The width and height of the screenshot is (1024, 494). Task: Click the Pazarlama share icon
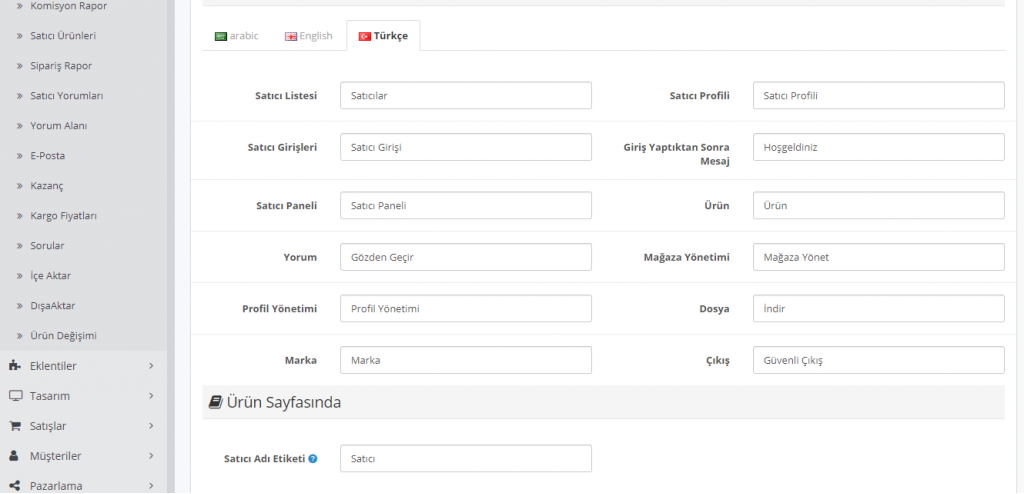(14, 486)
